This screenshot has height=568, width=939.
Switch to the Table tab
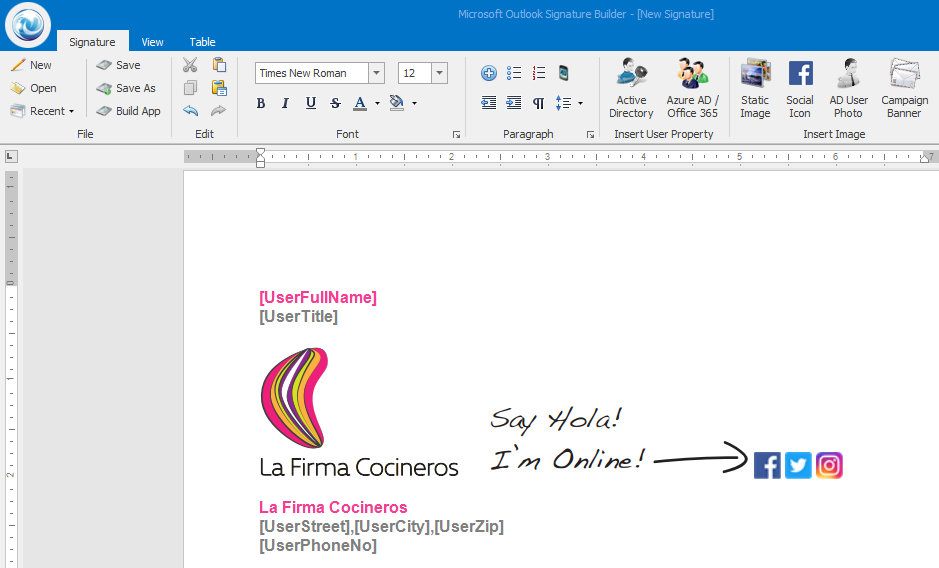(202, 42)
